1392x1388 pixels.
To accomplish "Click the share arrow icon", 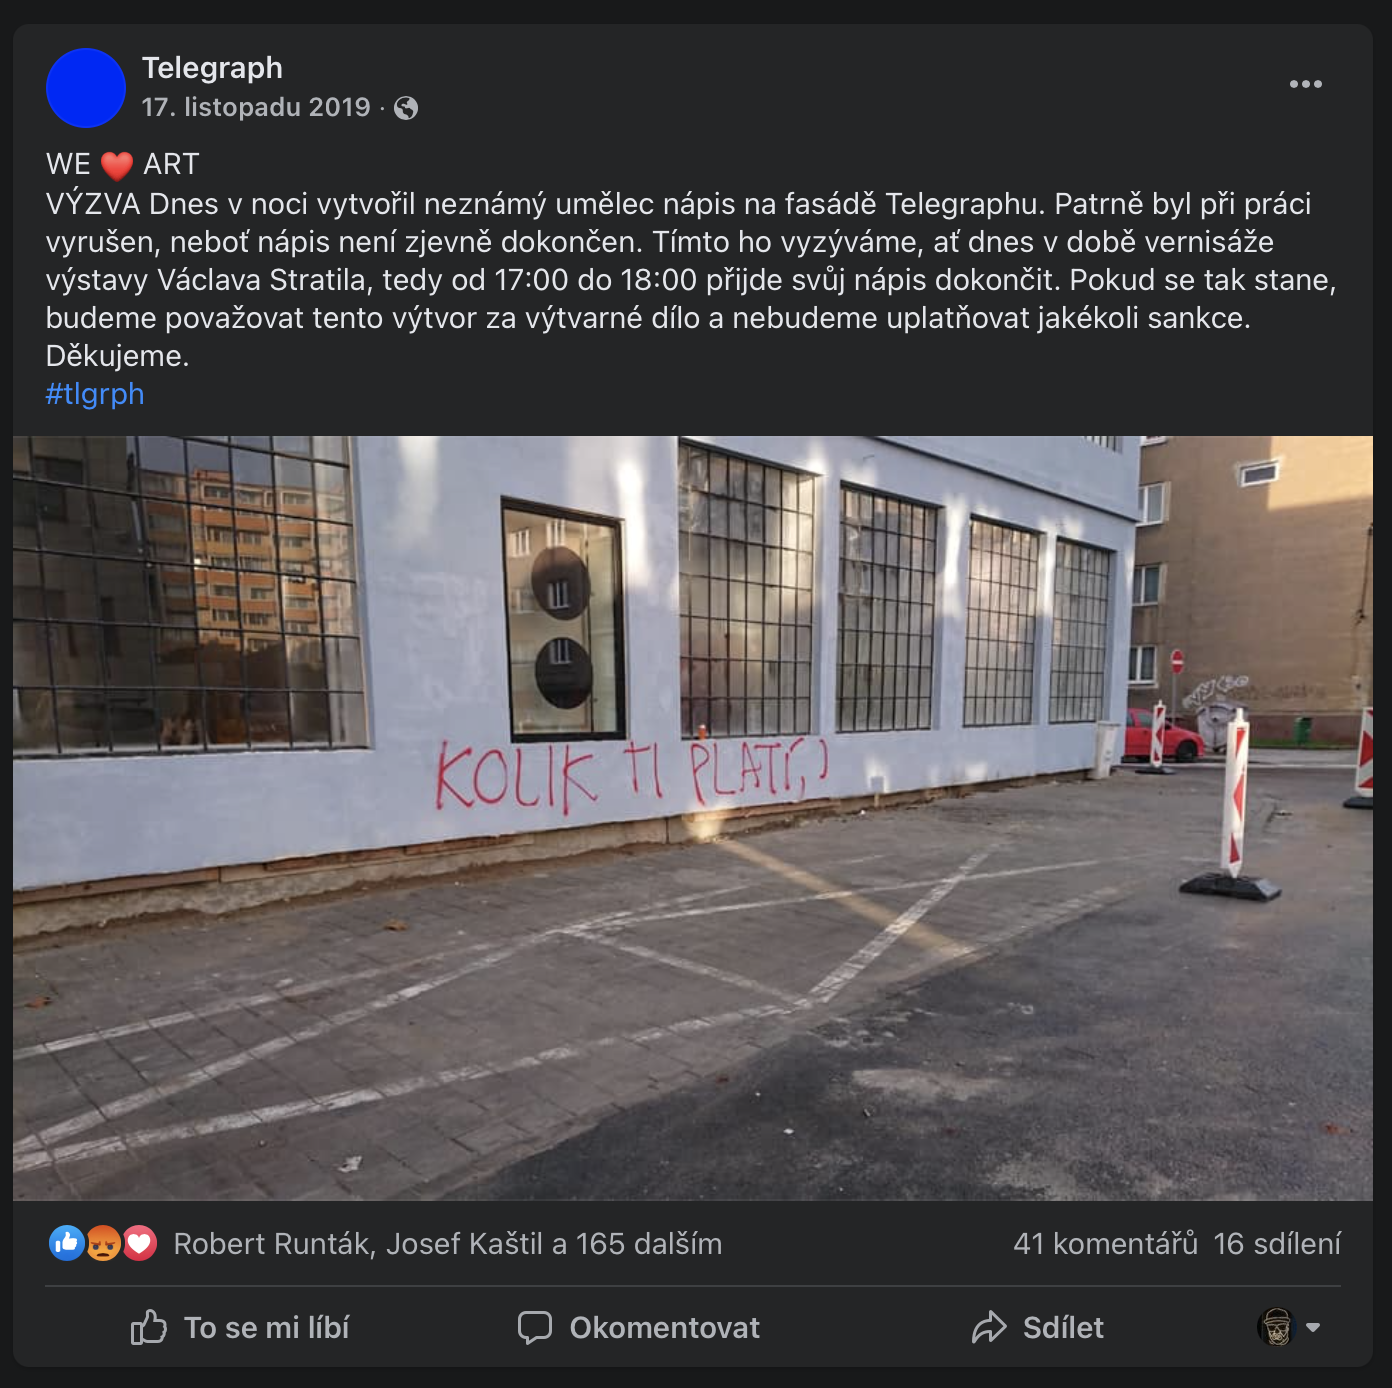I will point(989,1327).
